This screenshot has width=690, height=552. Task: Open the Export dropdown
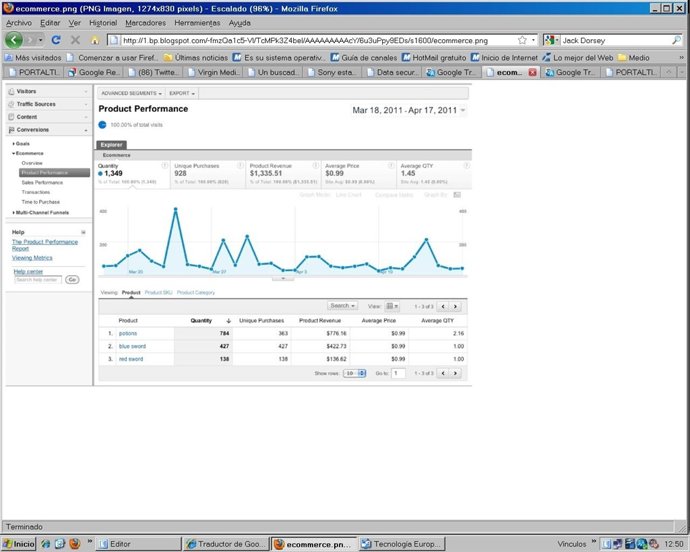(x=182, y=93)
